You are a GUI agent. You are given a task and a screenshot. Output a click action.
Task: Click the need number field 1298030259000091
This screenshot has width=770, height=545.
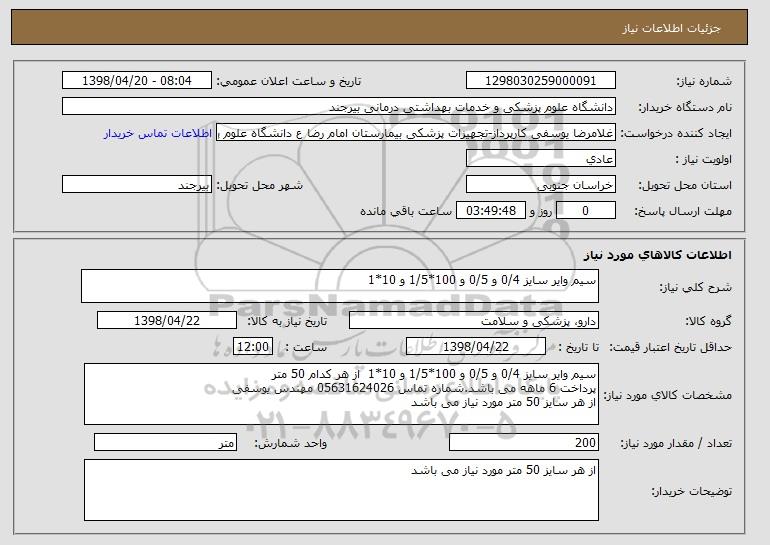(541, 81)
